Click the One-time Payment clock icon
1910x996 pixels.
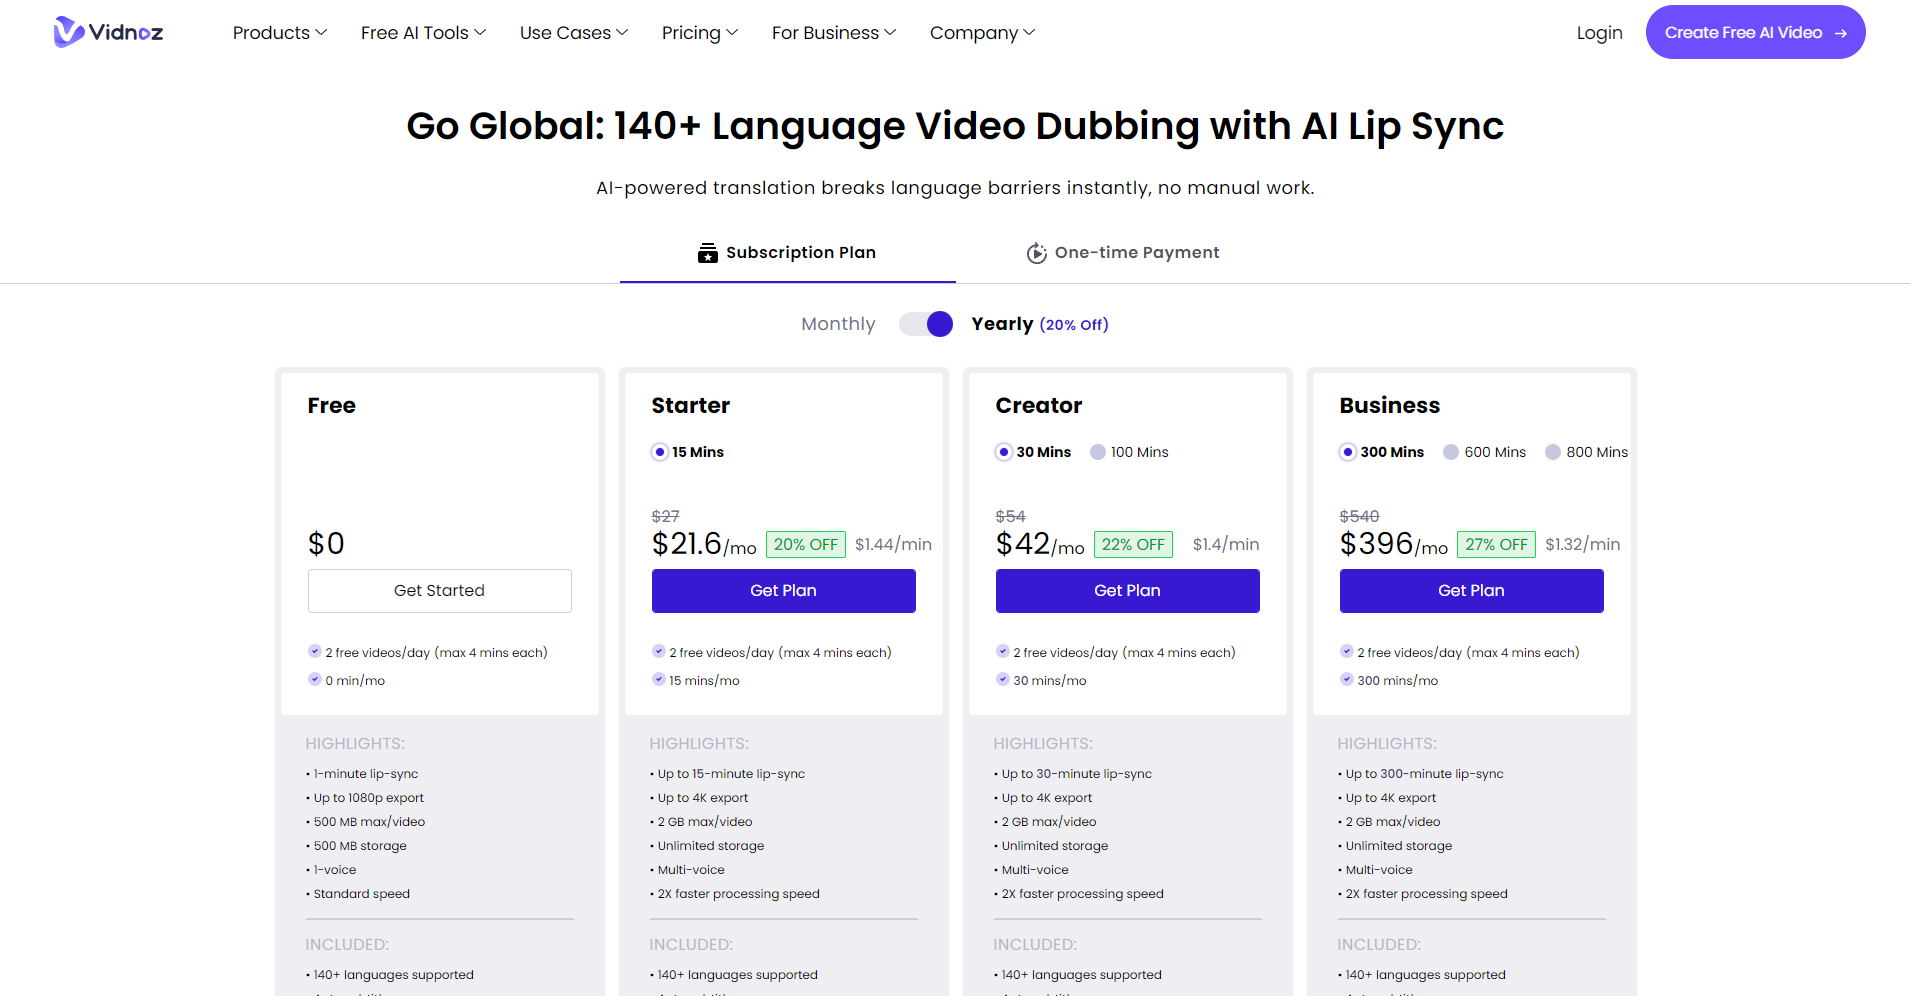point(1037,253)
